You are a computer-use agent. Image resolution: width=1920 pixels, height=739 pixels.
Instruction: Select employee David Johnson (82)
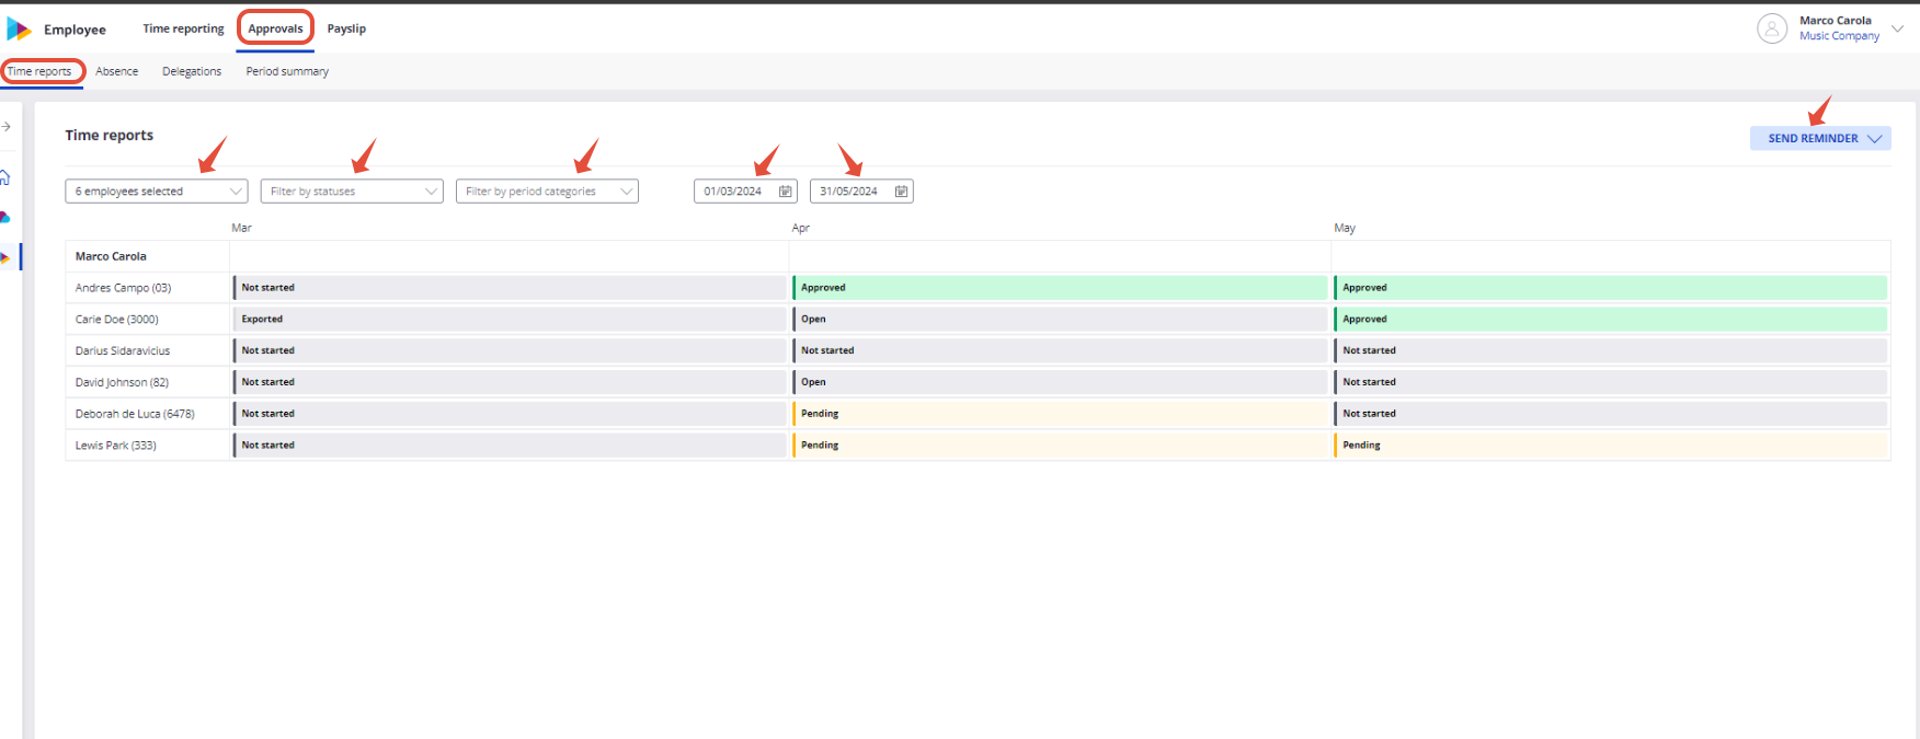(122, 382)
